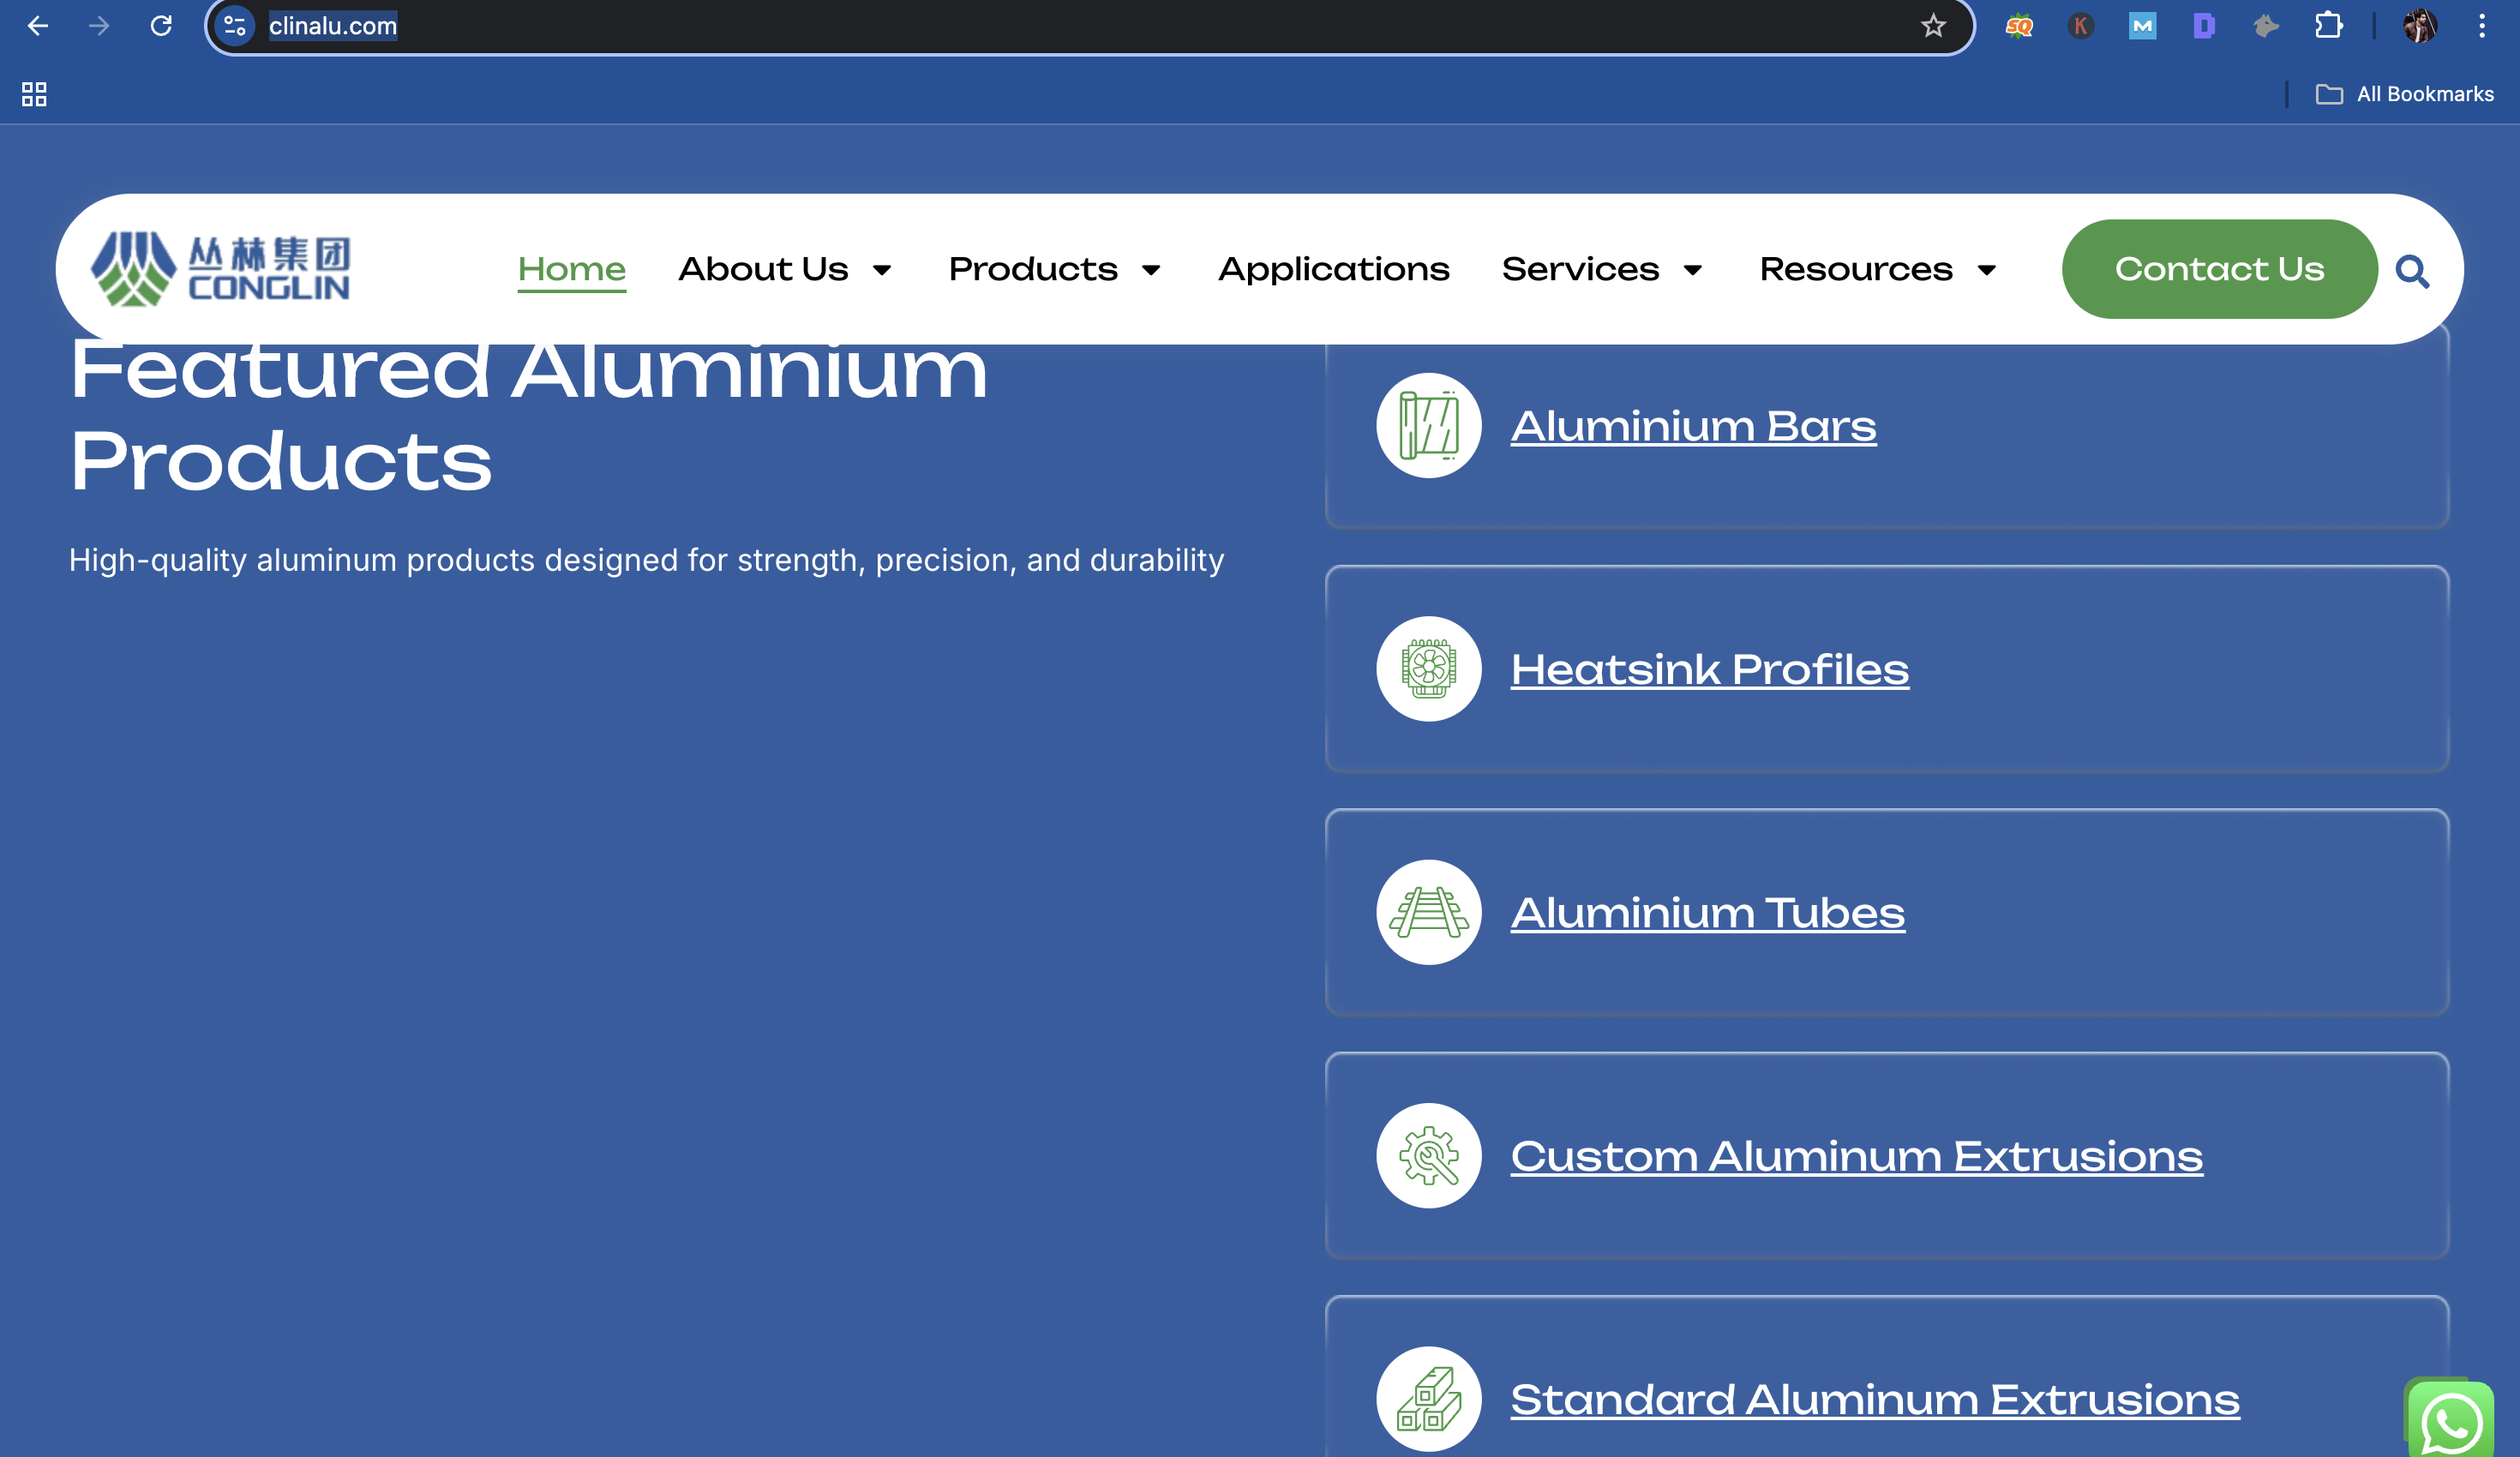The width and height of the screenshot is (2520, 1457).
Task: Click the Heatsink Profiles circular icon
Action: tap(1428, 668)
